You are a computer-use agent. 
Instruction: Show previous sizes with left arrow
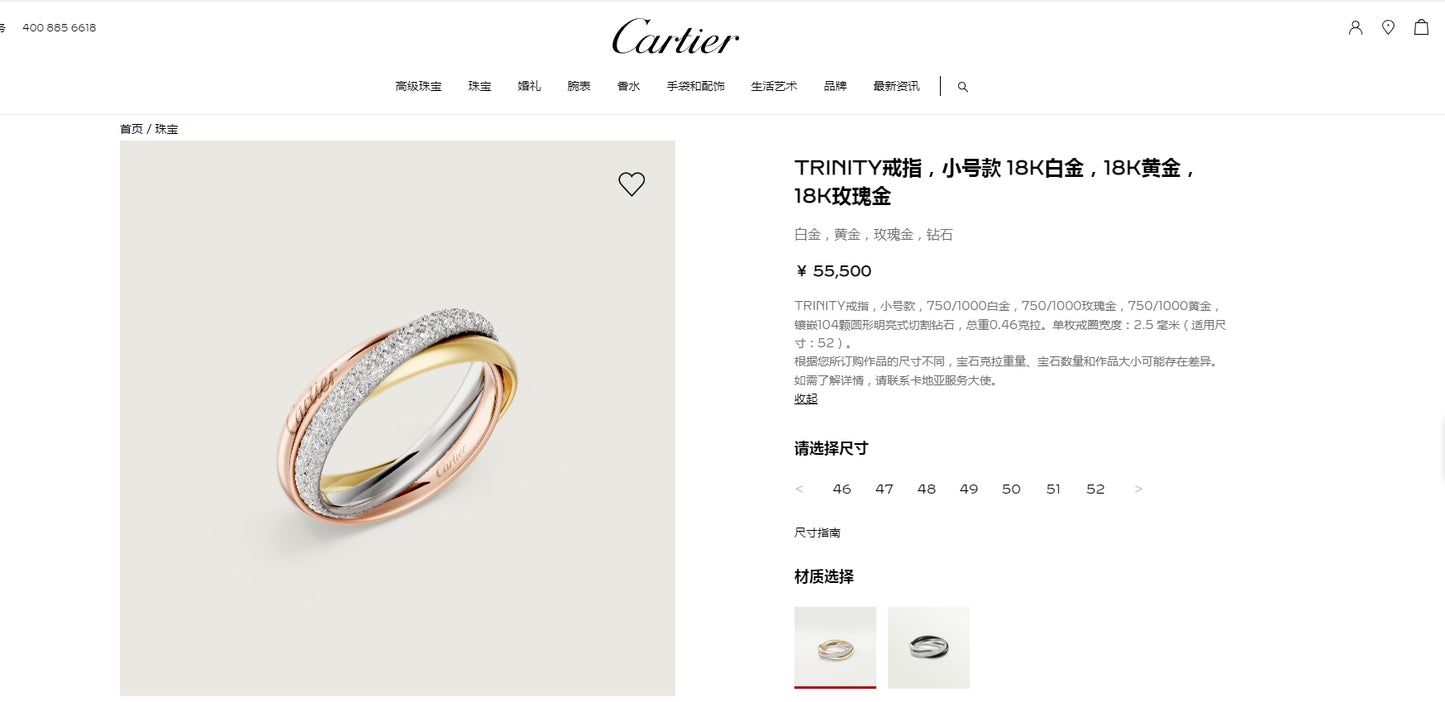click(x=799, y=489)
